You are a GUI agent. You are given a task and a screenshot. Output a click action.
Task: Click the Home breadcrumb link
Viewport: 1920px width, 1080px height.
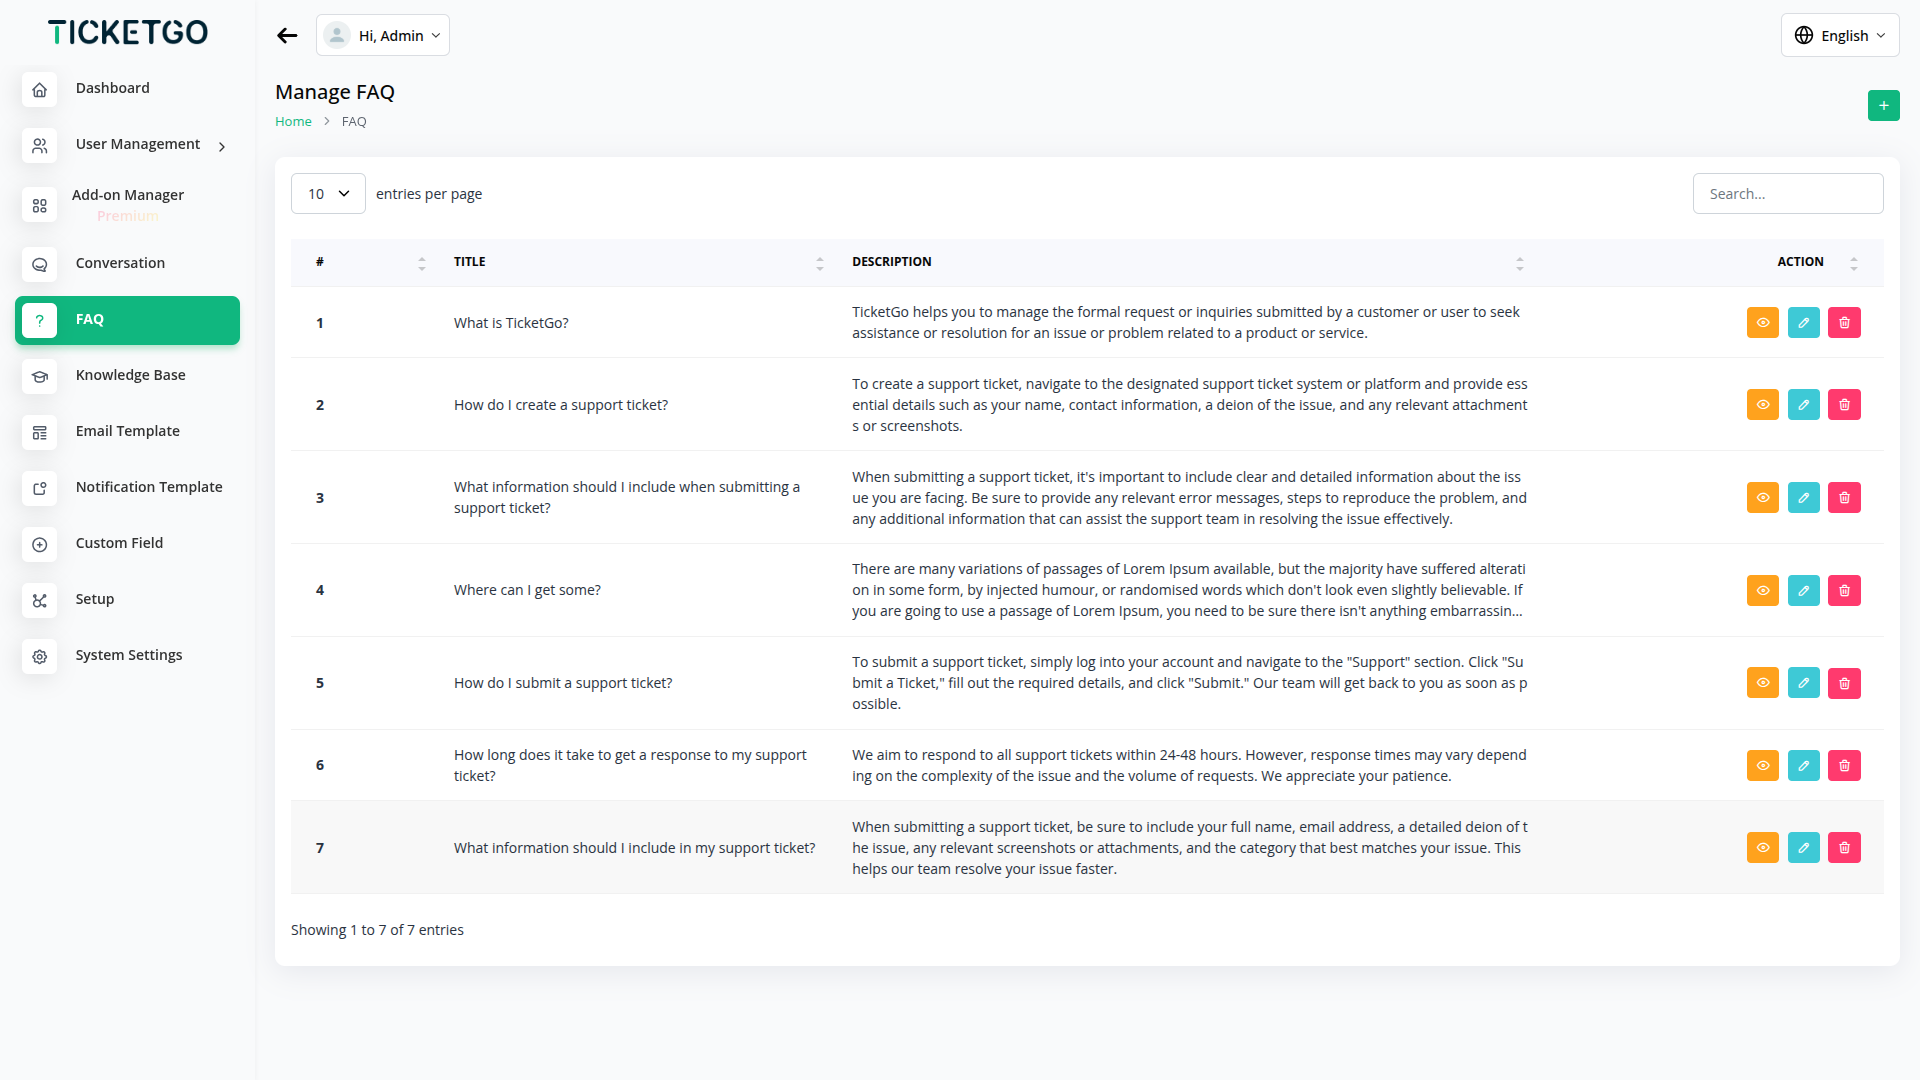click(293, 122)
